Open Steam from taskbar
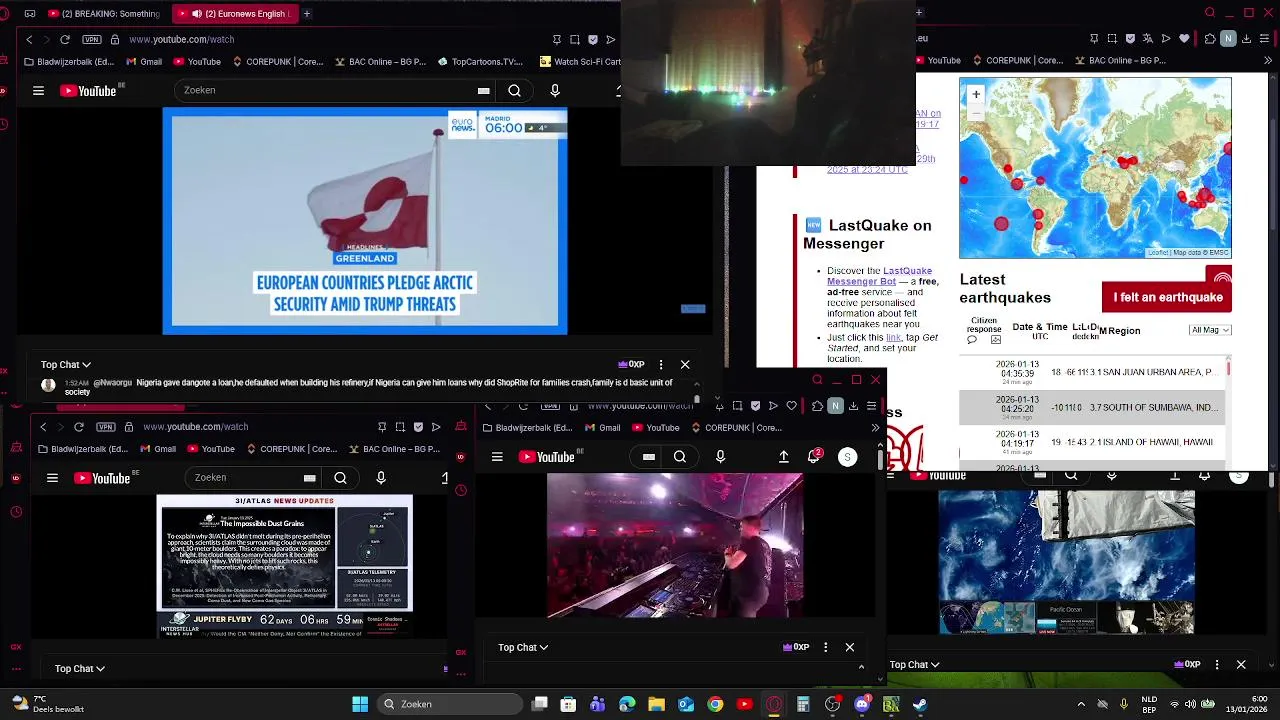This screenshot has height=720, width=1280. [x=920, y=704]
